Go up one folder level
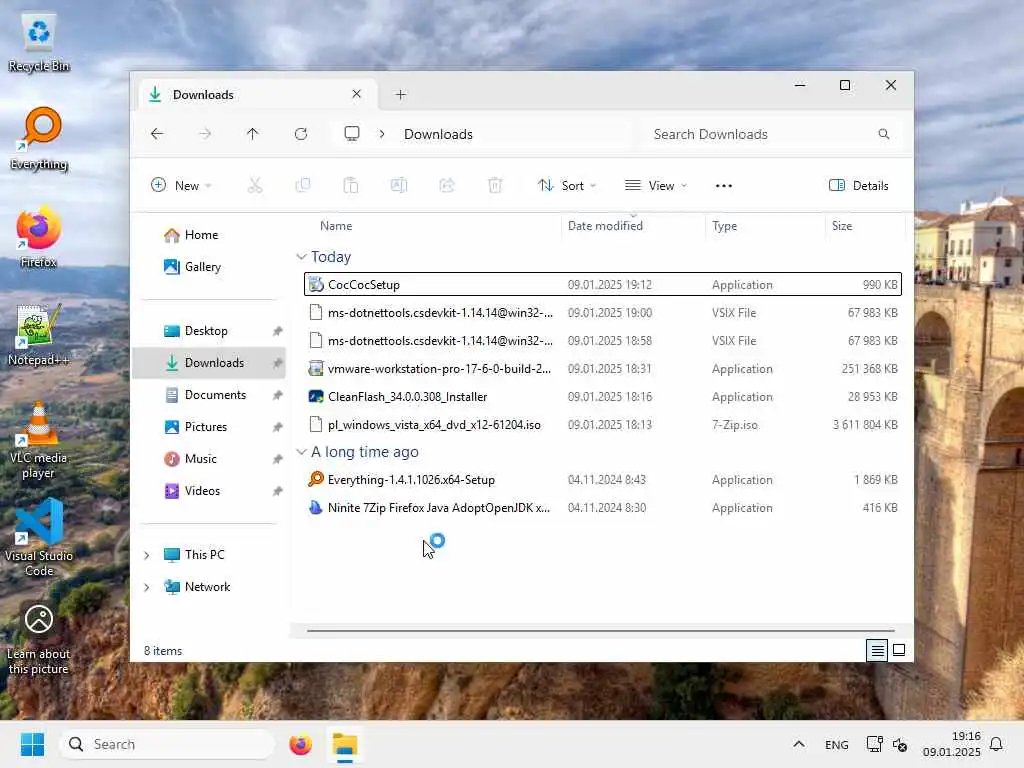Viewport: 1024px width, 768px height. 253,134
